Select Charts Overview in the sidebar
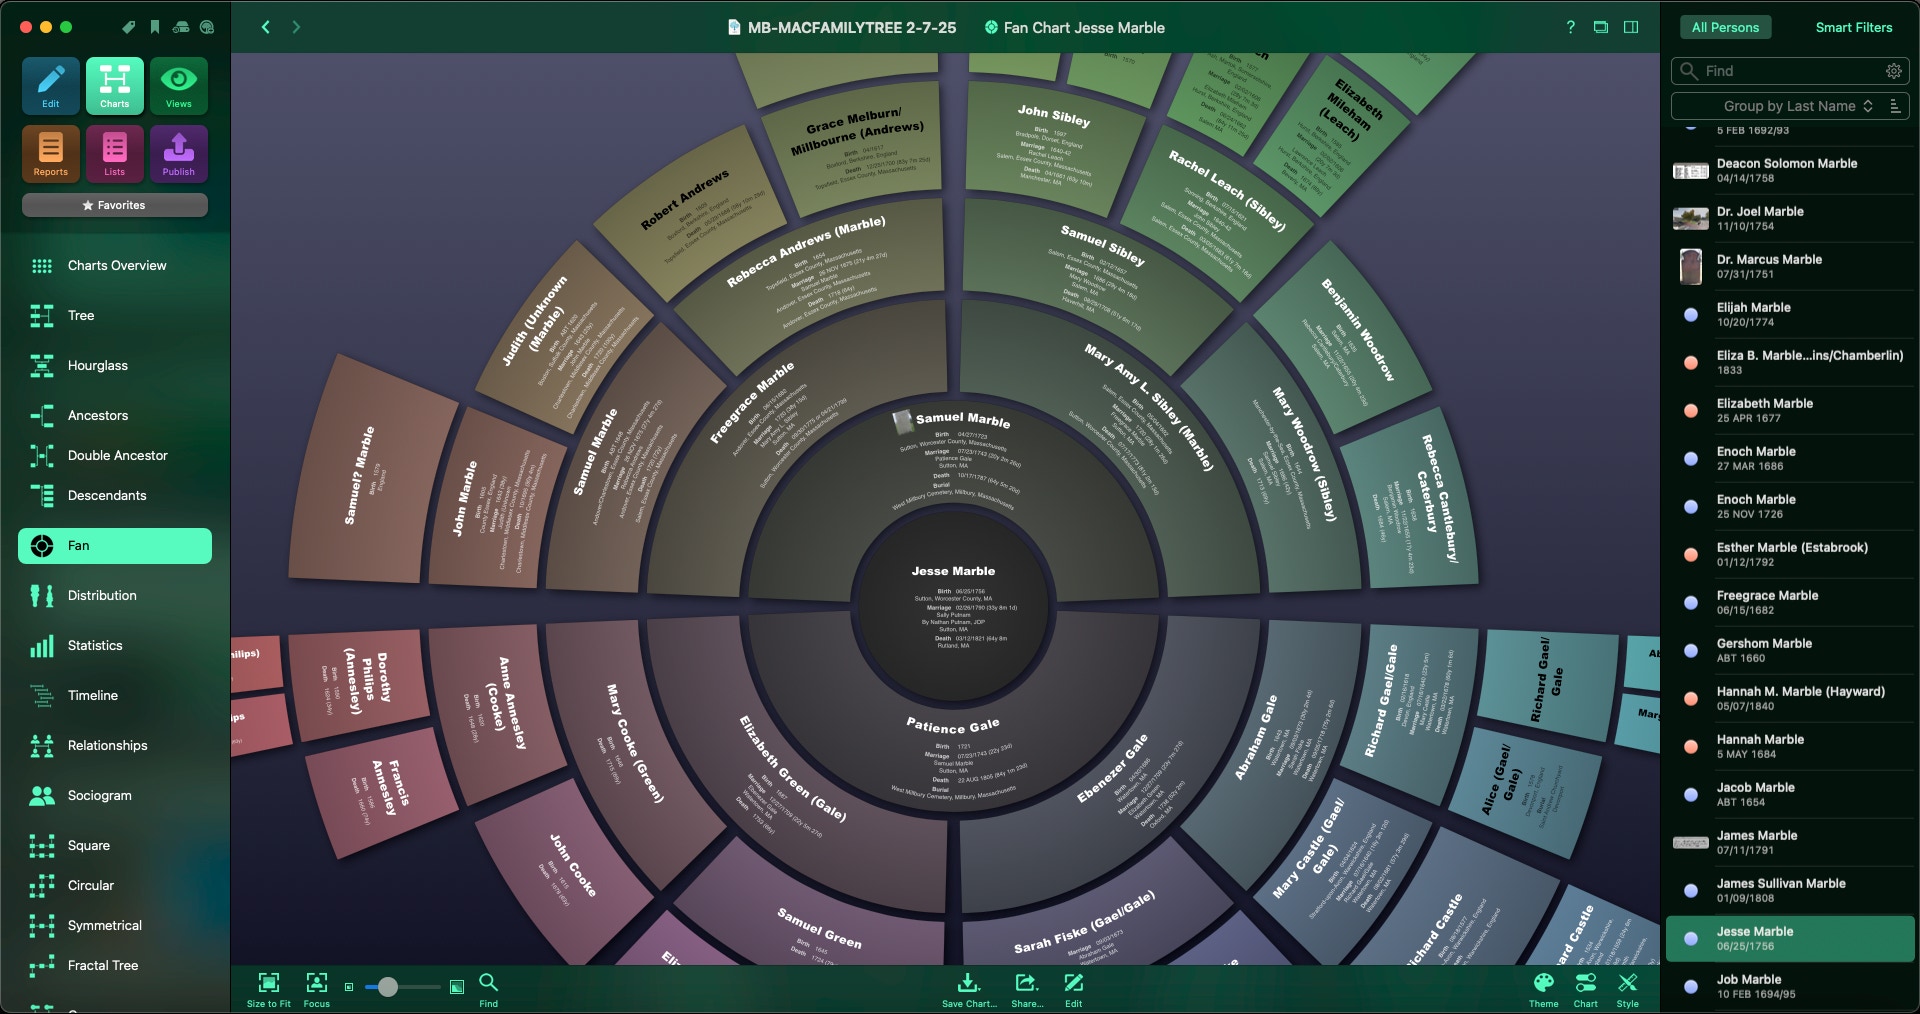 click(x=115, y=266)
